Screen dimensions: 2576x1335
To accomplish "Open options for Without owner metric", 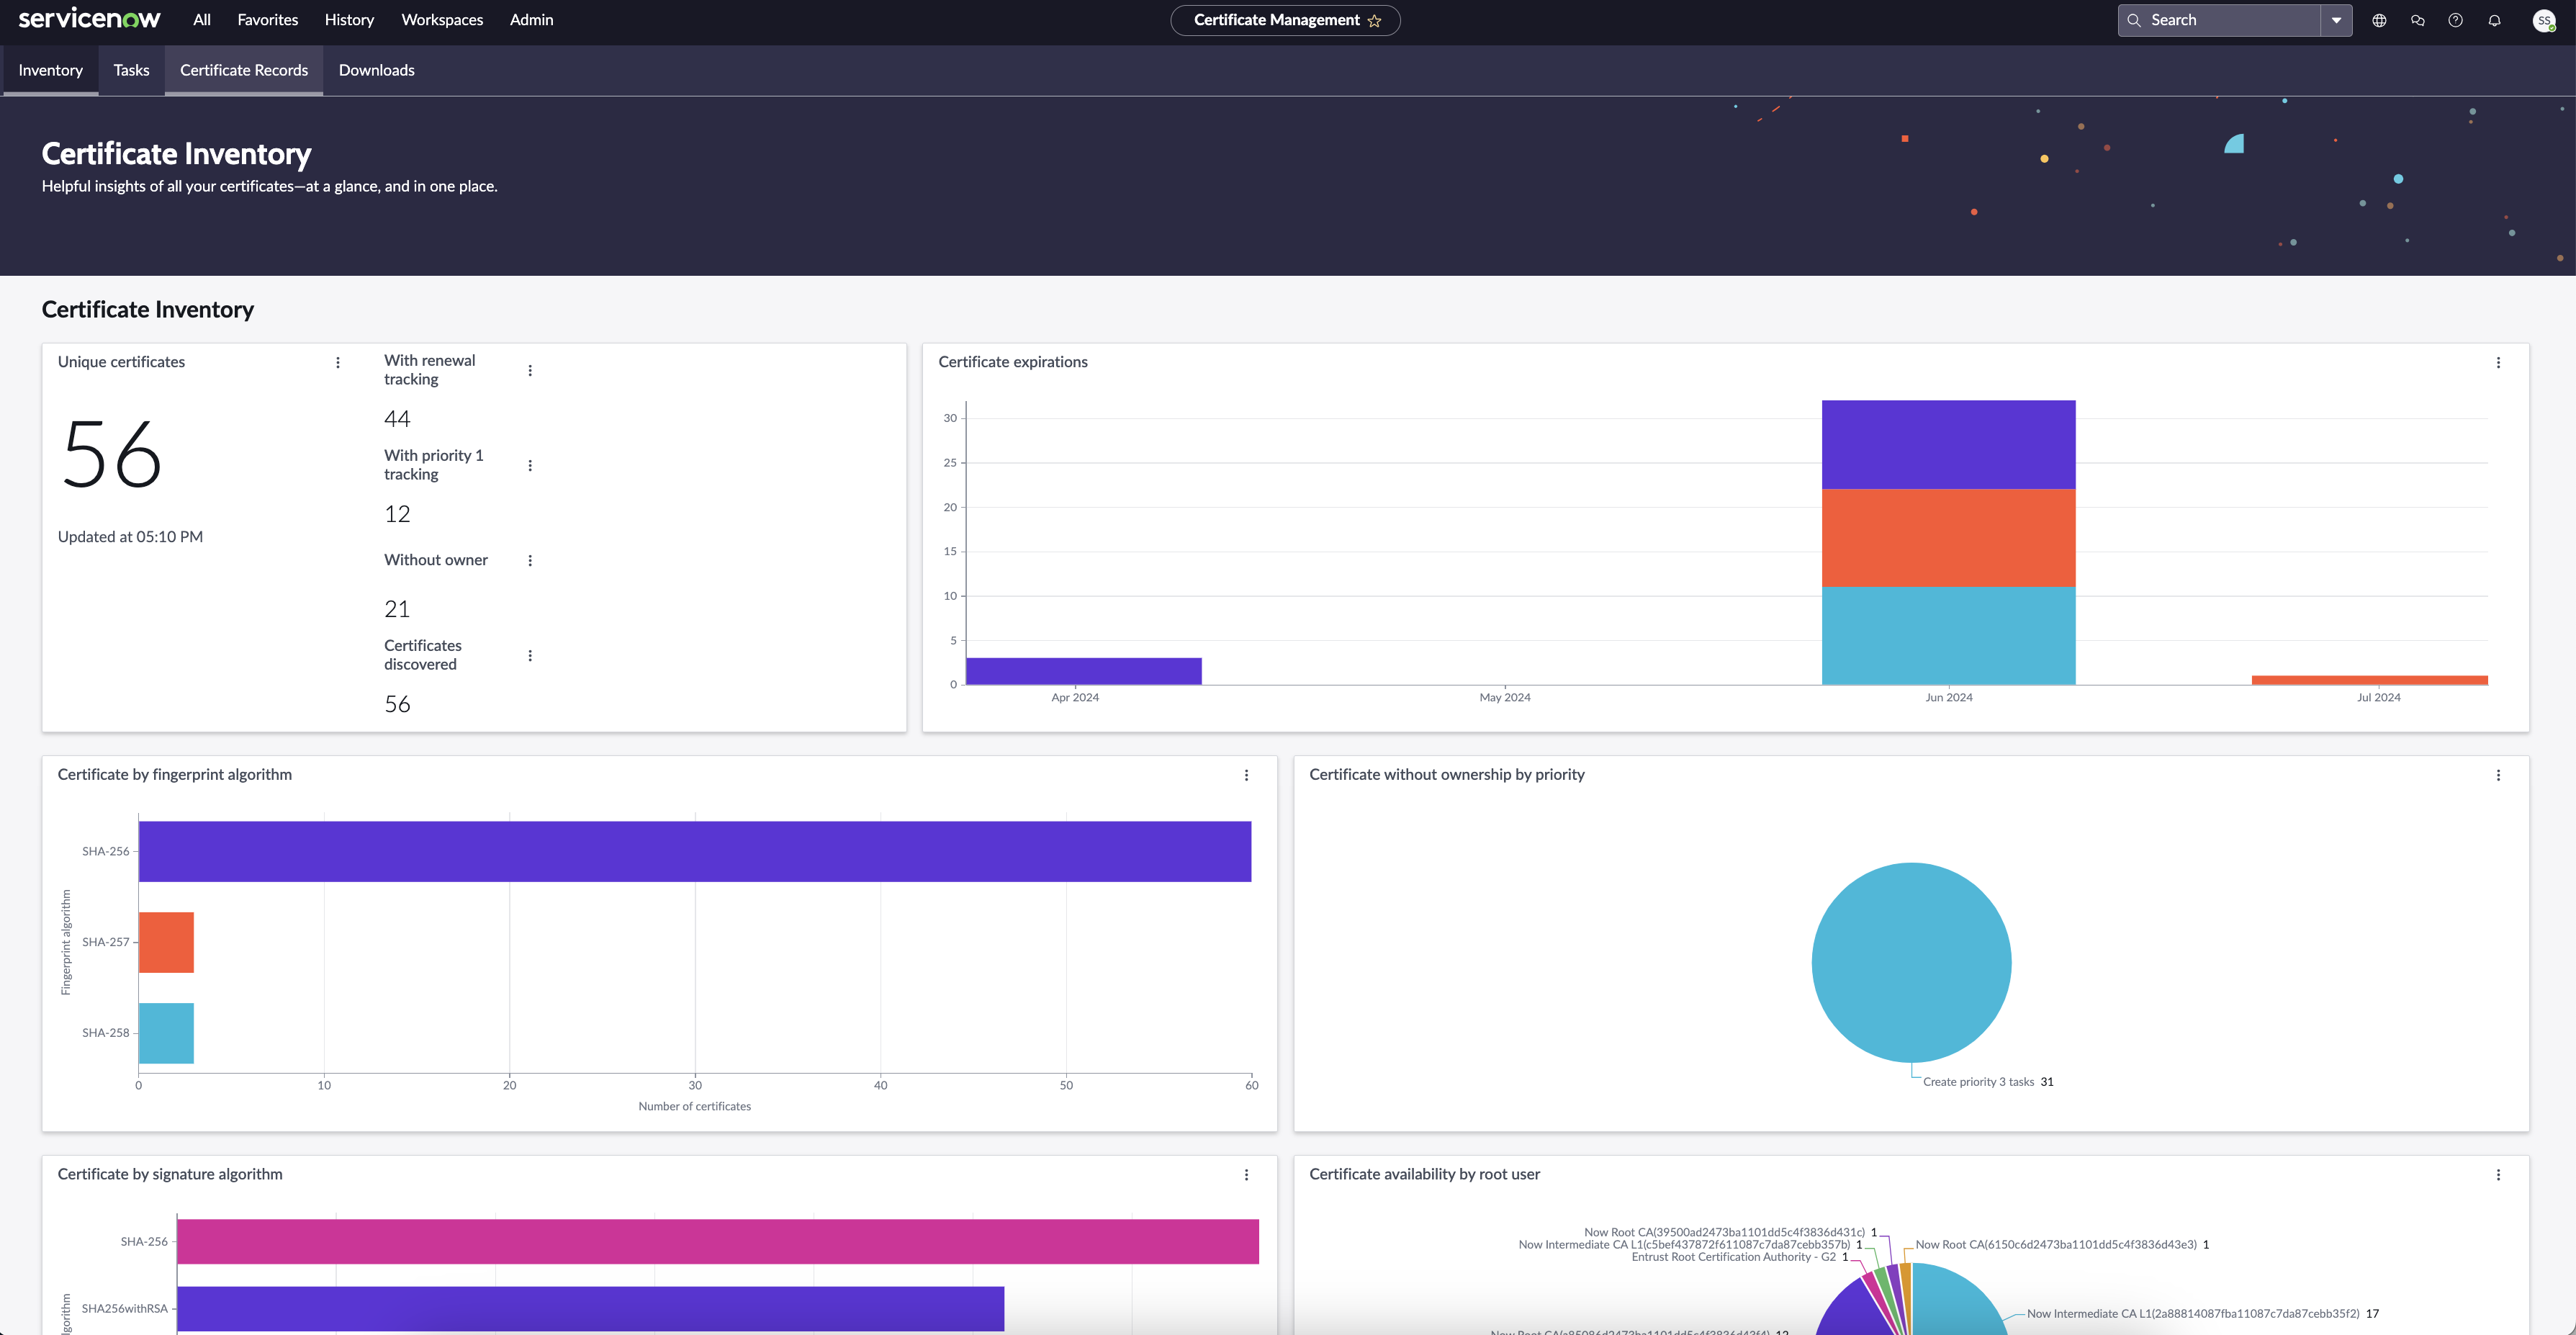I will [x=530, y=560].
